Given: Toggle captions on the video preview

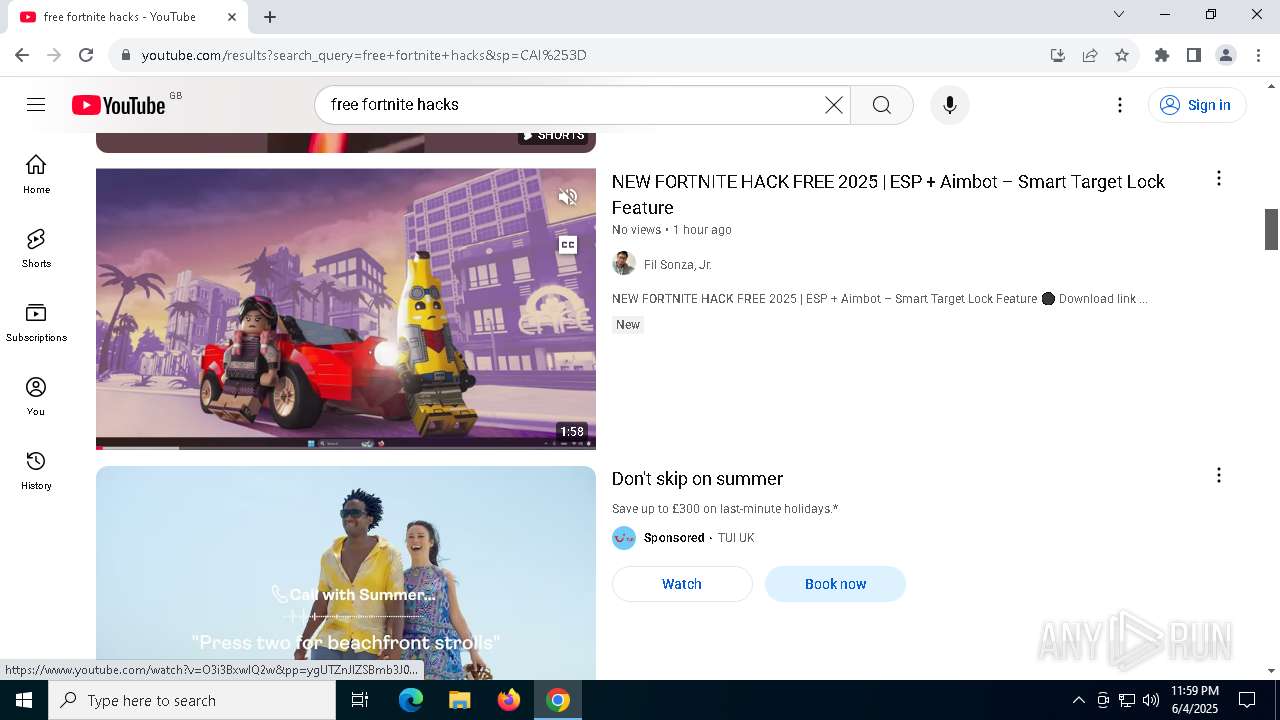Looking at the screenshot, I should (x=568, y=245).
